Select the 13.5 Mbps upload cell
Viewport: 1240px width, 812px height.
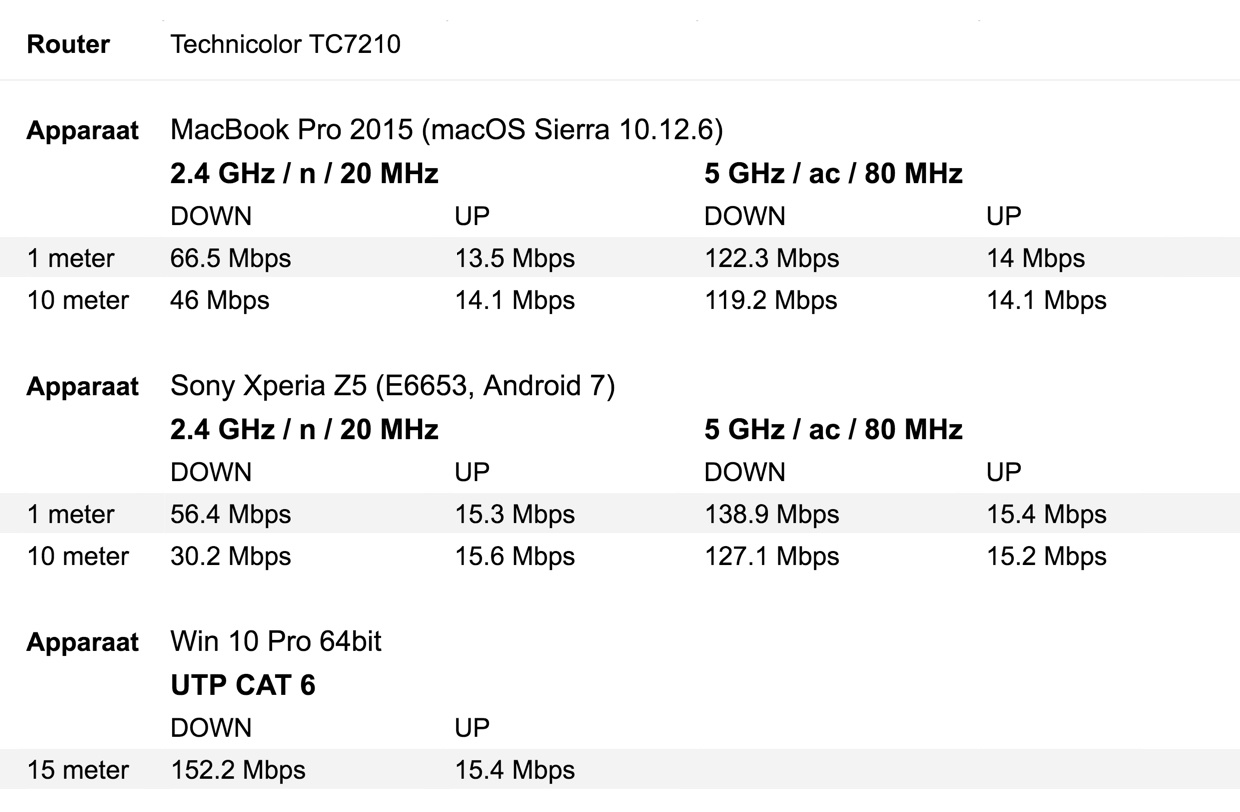coord(515,258)
